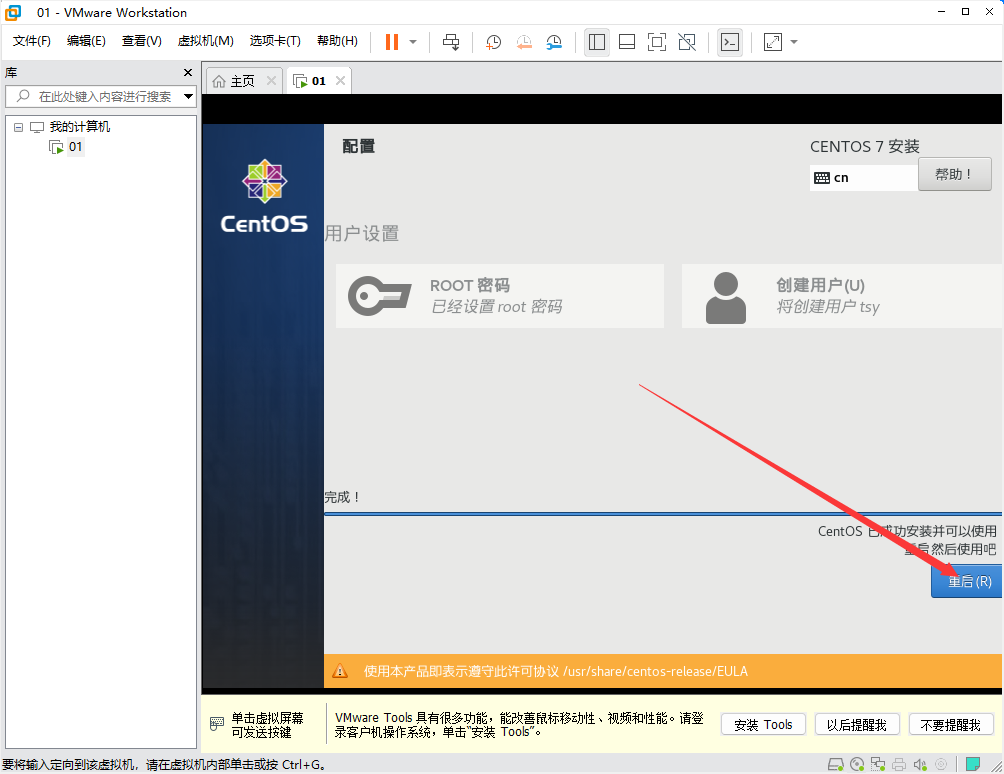
Task: Open the 查看(V) menu
Action: [142, 41]
